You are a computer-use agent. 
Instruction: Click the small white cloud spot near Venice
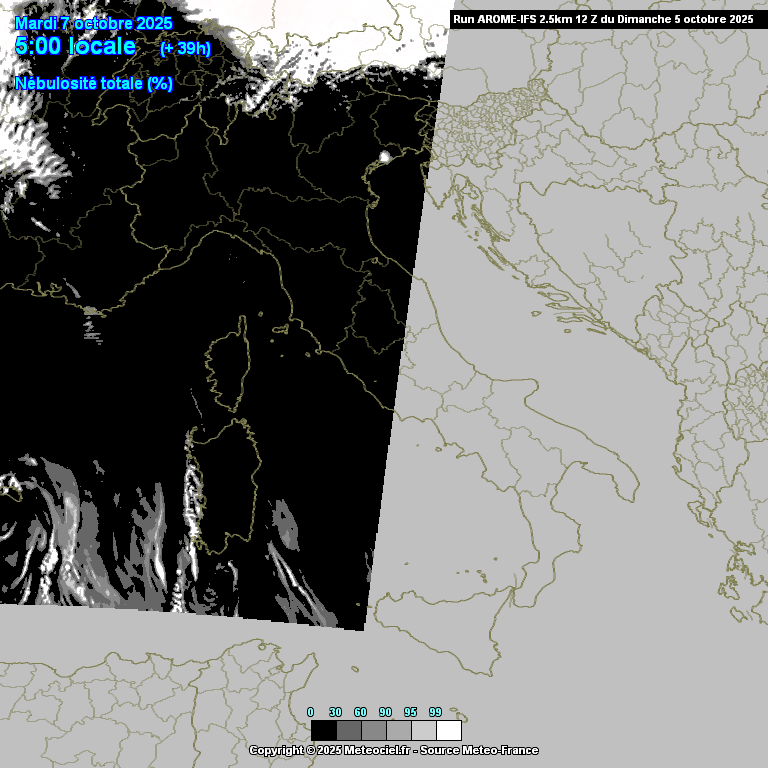[x=384, y=157]
